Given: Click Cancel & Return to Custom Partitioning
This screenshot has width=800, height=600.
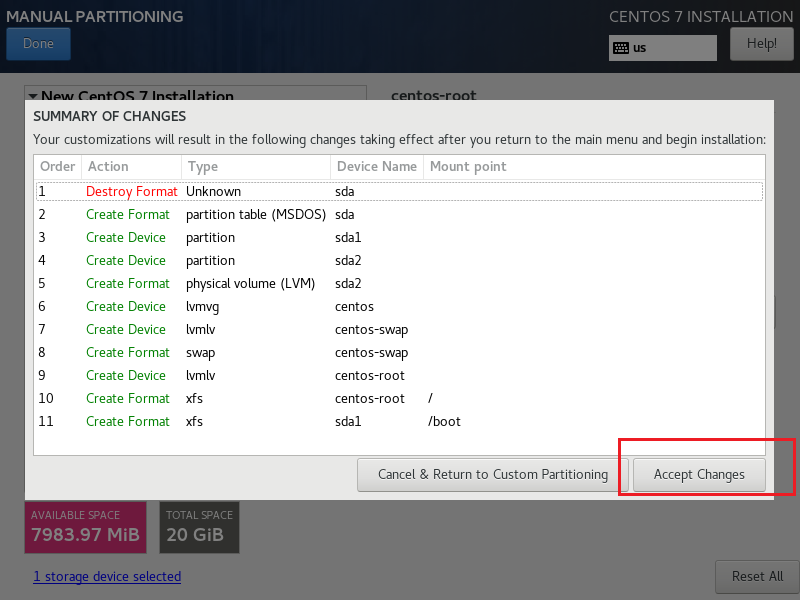Looking at the screenshot, I should click(493, 475).
